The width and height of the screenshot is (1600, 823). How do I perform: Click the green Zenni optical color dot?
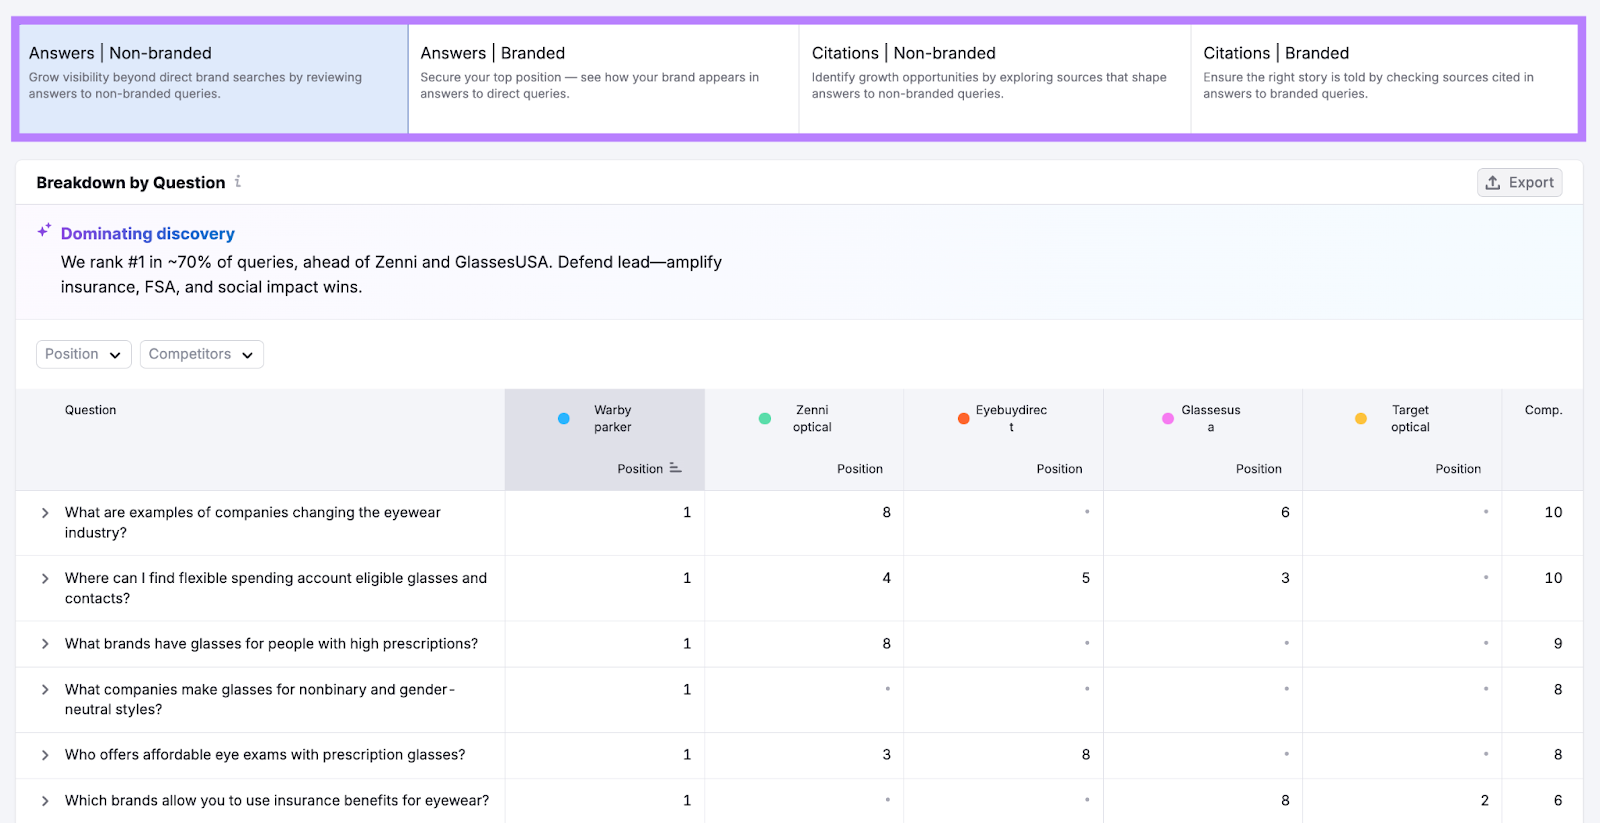[x=765, y=418]
